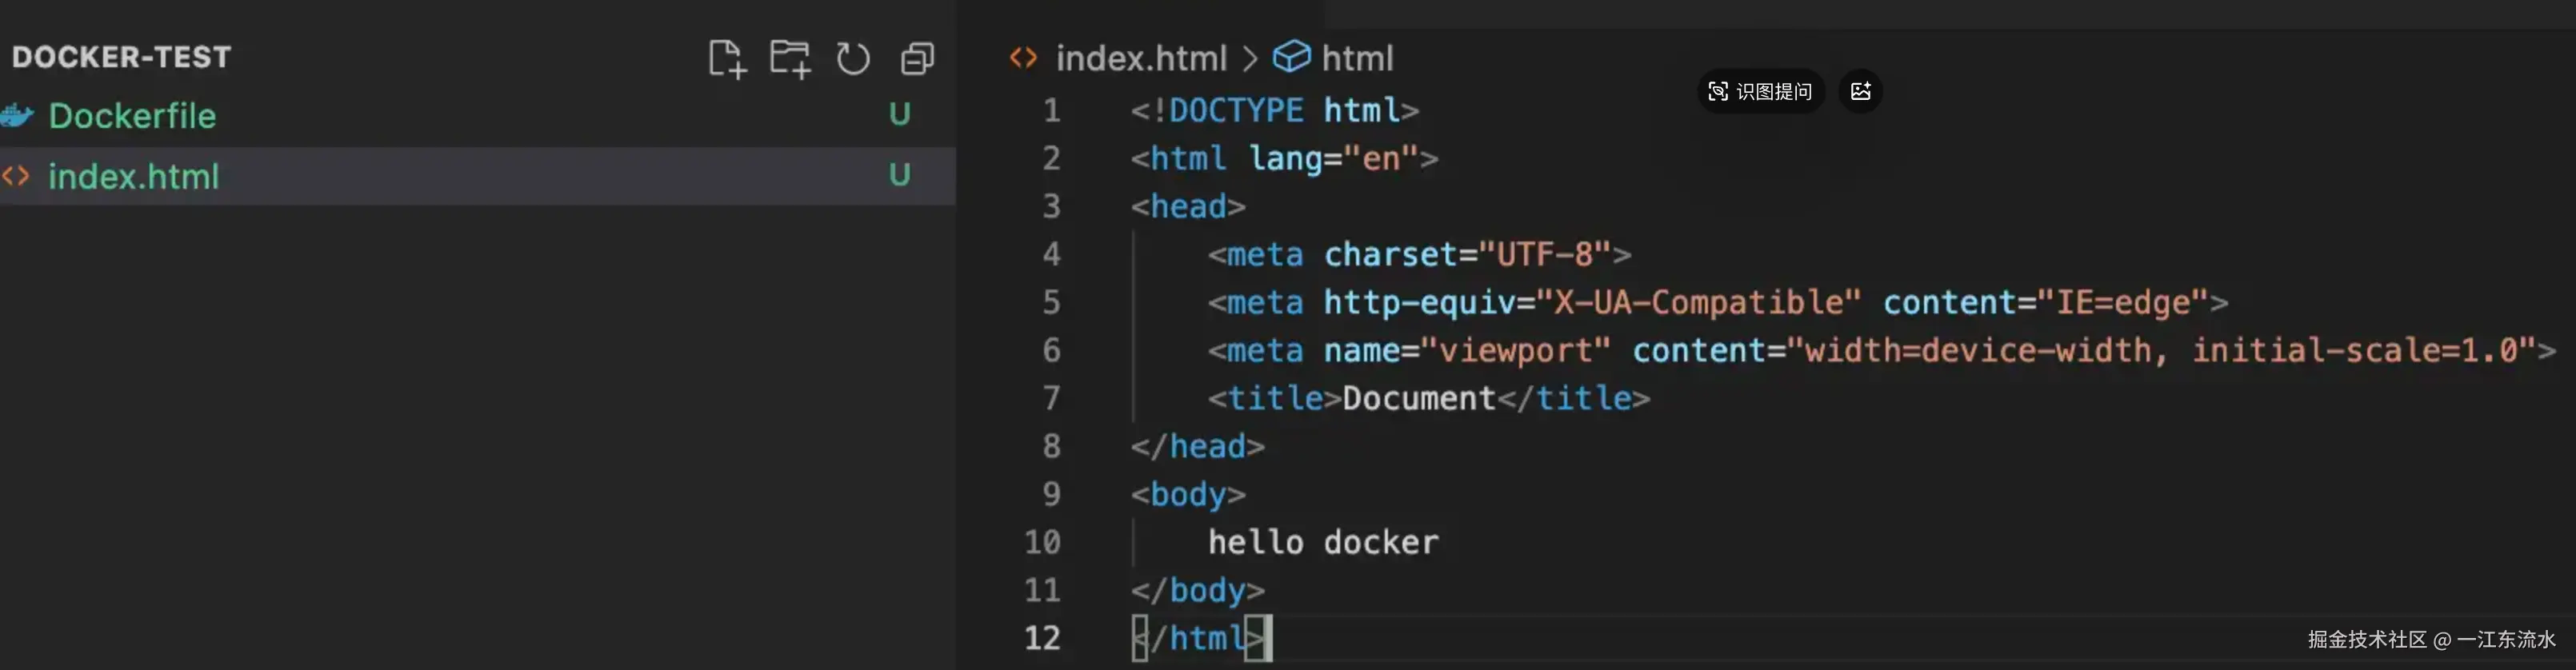
Task: Click the New File icon in explorer
Action: click(727, 59)
